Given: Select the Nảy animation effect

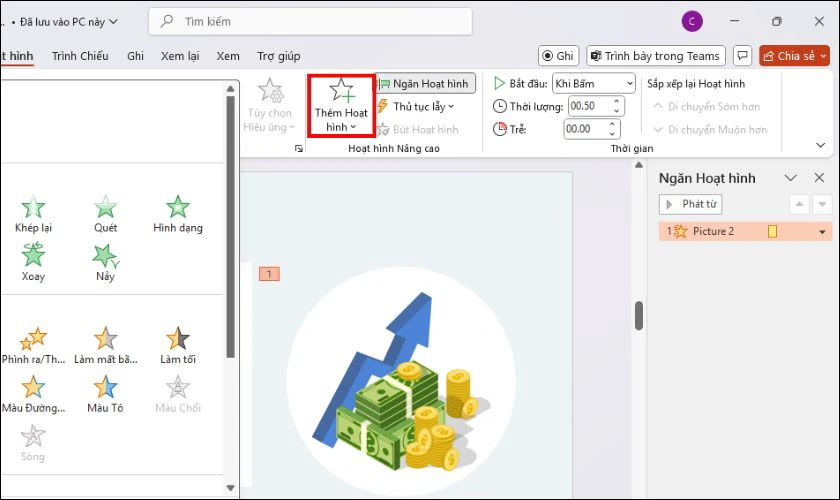Looking at the screenshot, I should pyautogui.click(x=106, y=262).
